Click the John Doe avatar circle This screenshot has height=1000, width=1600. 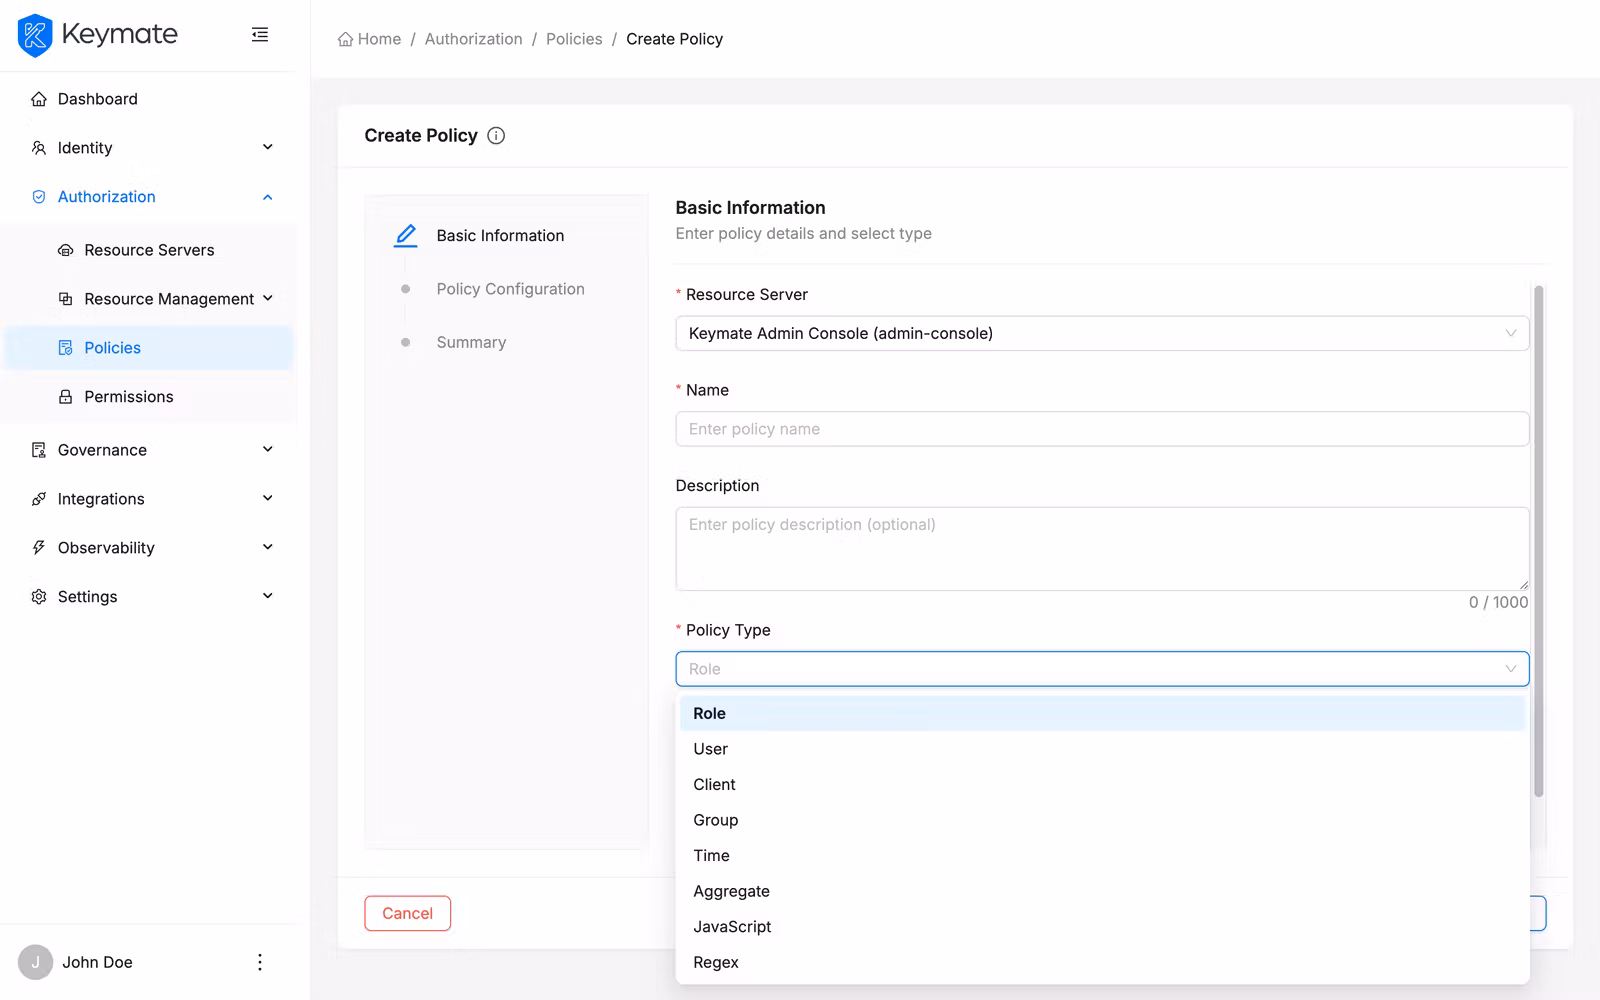pyautogui.click(x=35, y=961)
